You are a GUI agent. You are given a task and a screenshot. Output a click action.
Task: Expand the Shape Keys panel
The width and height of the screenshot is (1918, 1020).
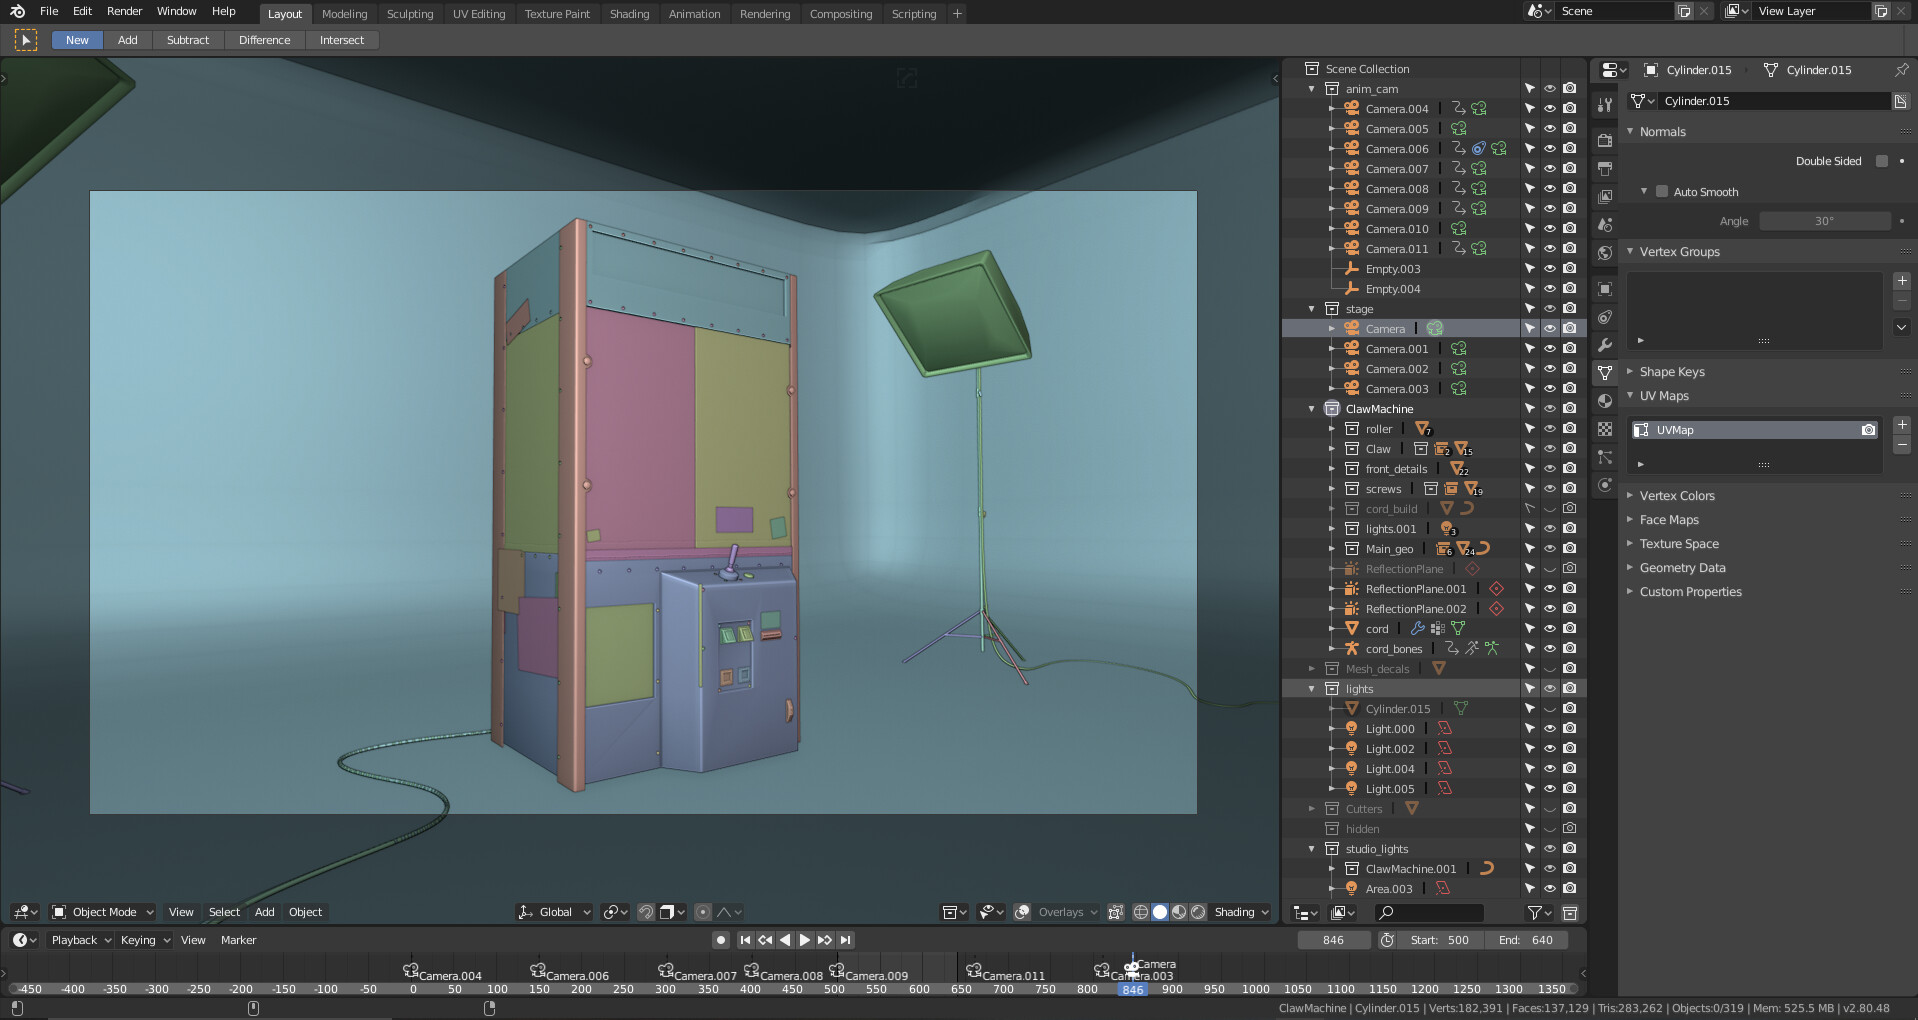[1672, 372]
